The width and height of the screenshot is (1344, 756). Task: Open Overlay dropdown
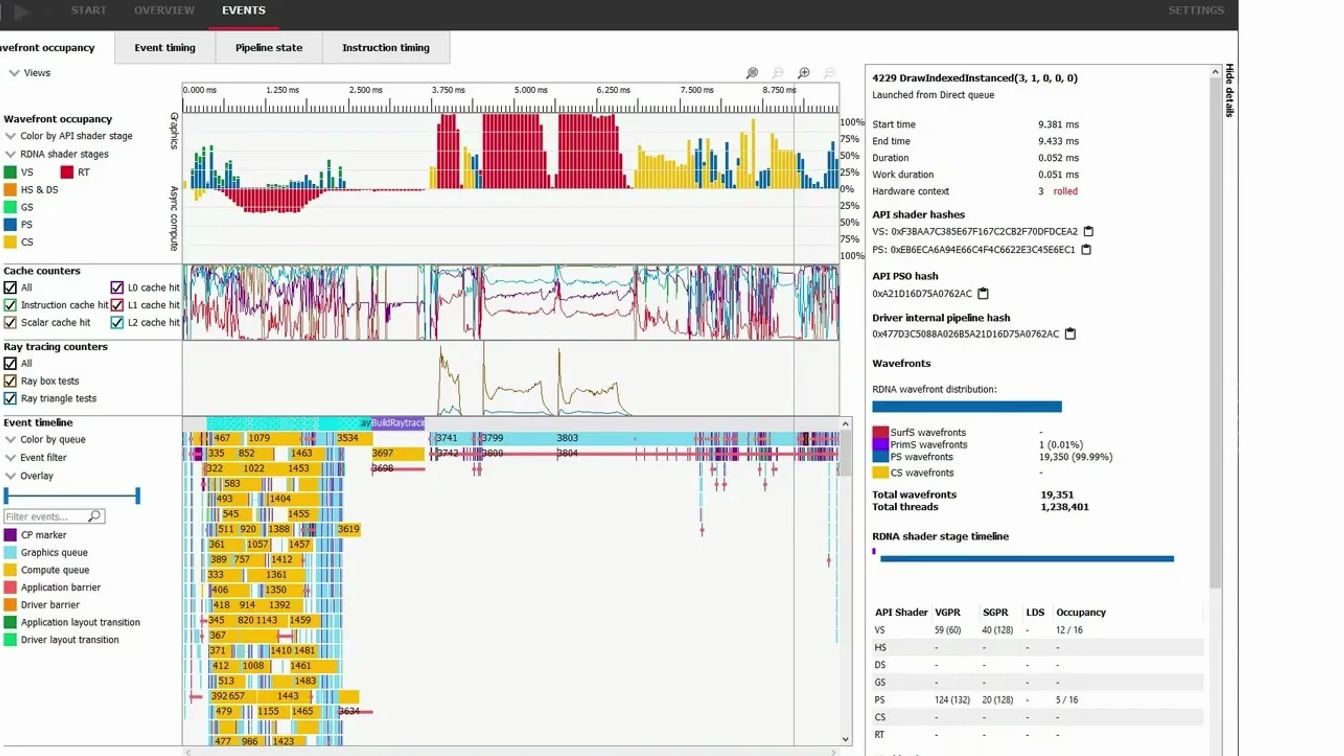(x=30, y=476)
